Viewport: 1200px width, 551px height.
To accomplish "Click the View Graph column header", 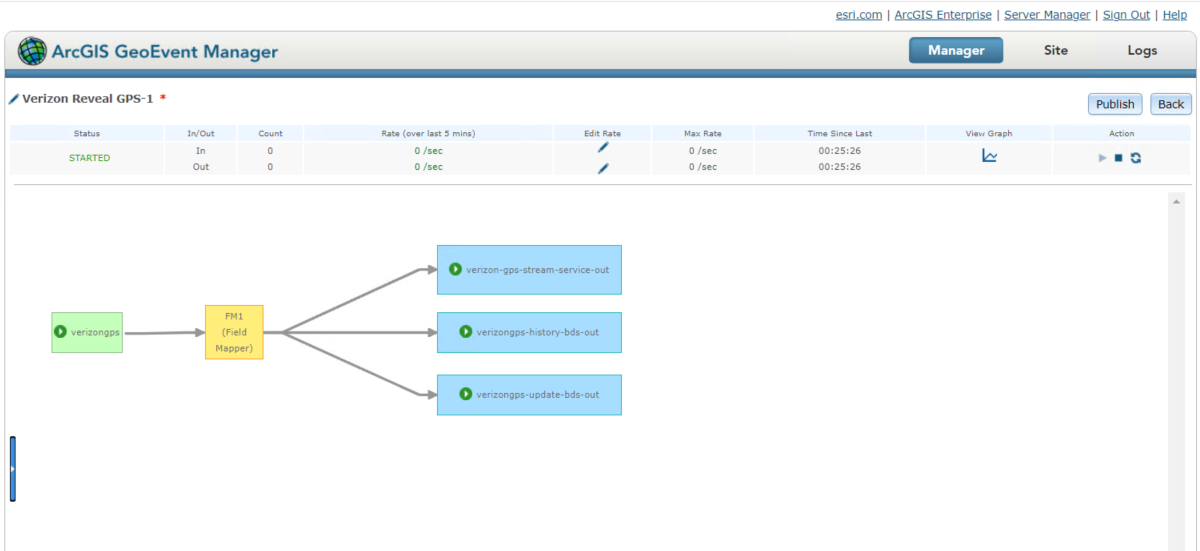I will point(989,133).
